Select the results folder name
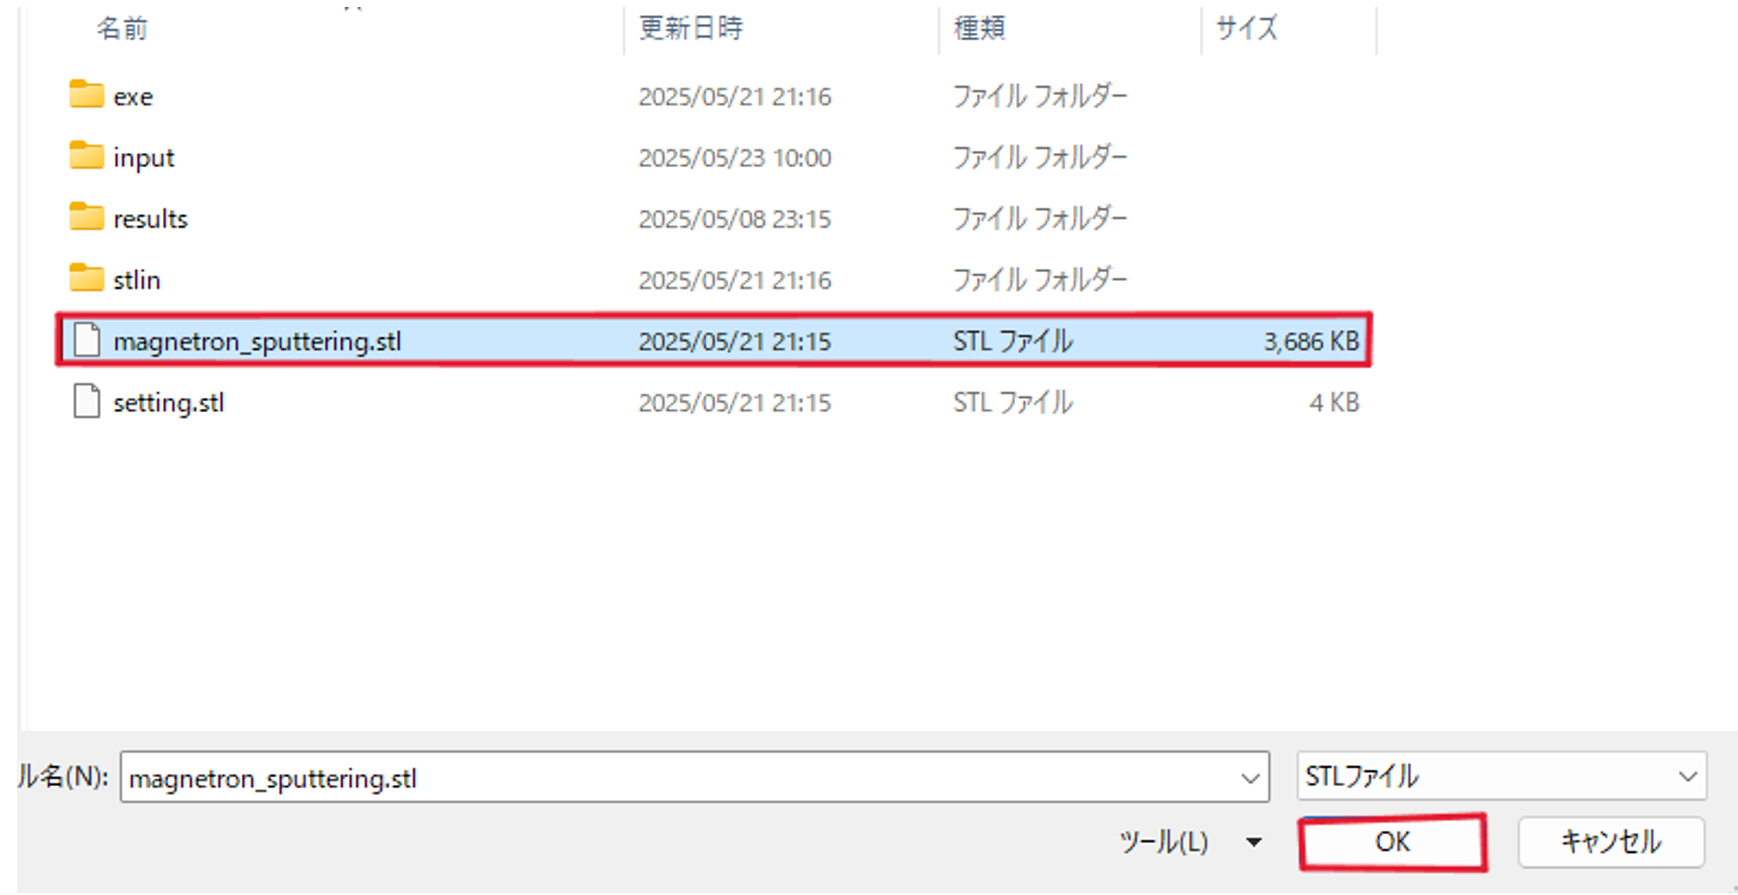The width and height of the screenshot is (1738, 895). 150,219
